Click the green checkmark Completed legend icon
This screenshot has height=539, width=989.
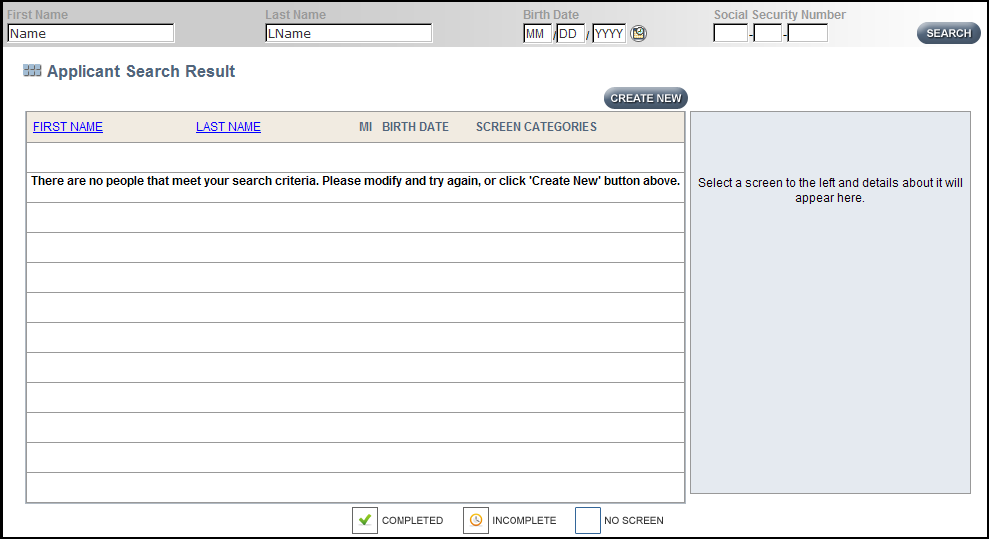[x=365, y=520]
